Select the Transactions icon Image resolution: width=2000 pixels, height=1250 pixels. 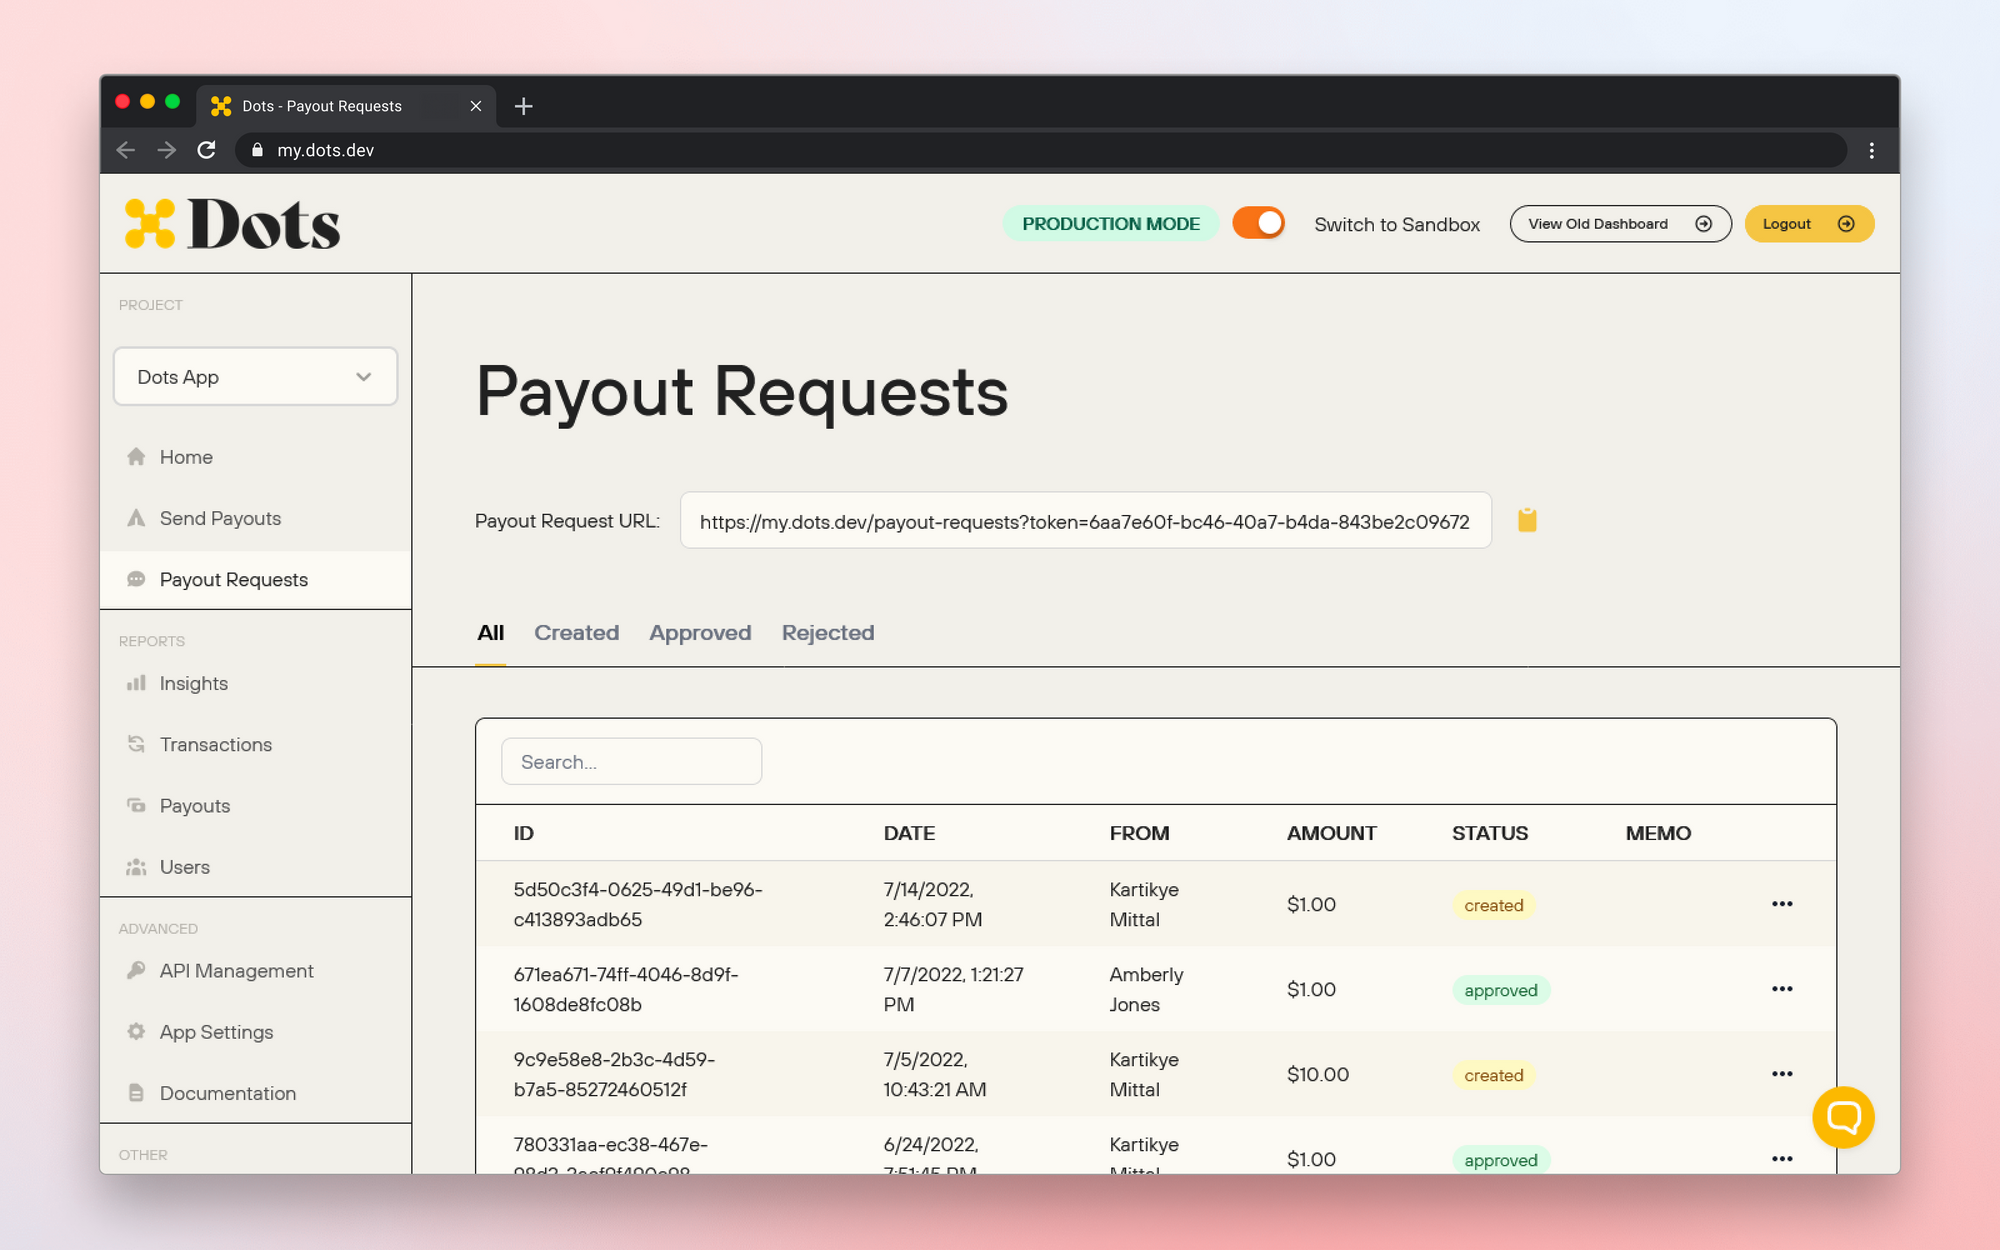tap(137, 744)
